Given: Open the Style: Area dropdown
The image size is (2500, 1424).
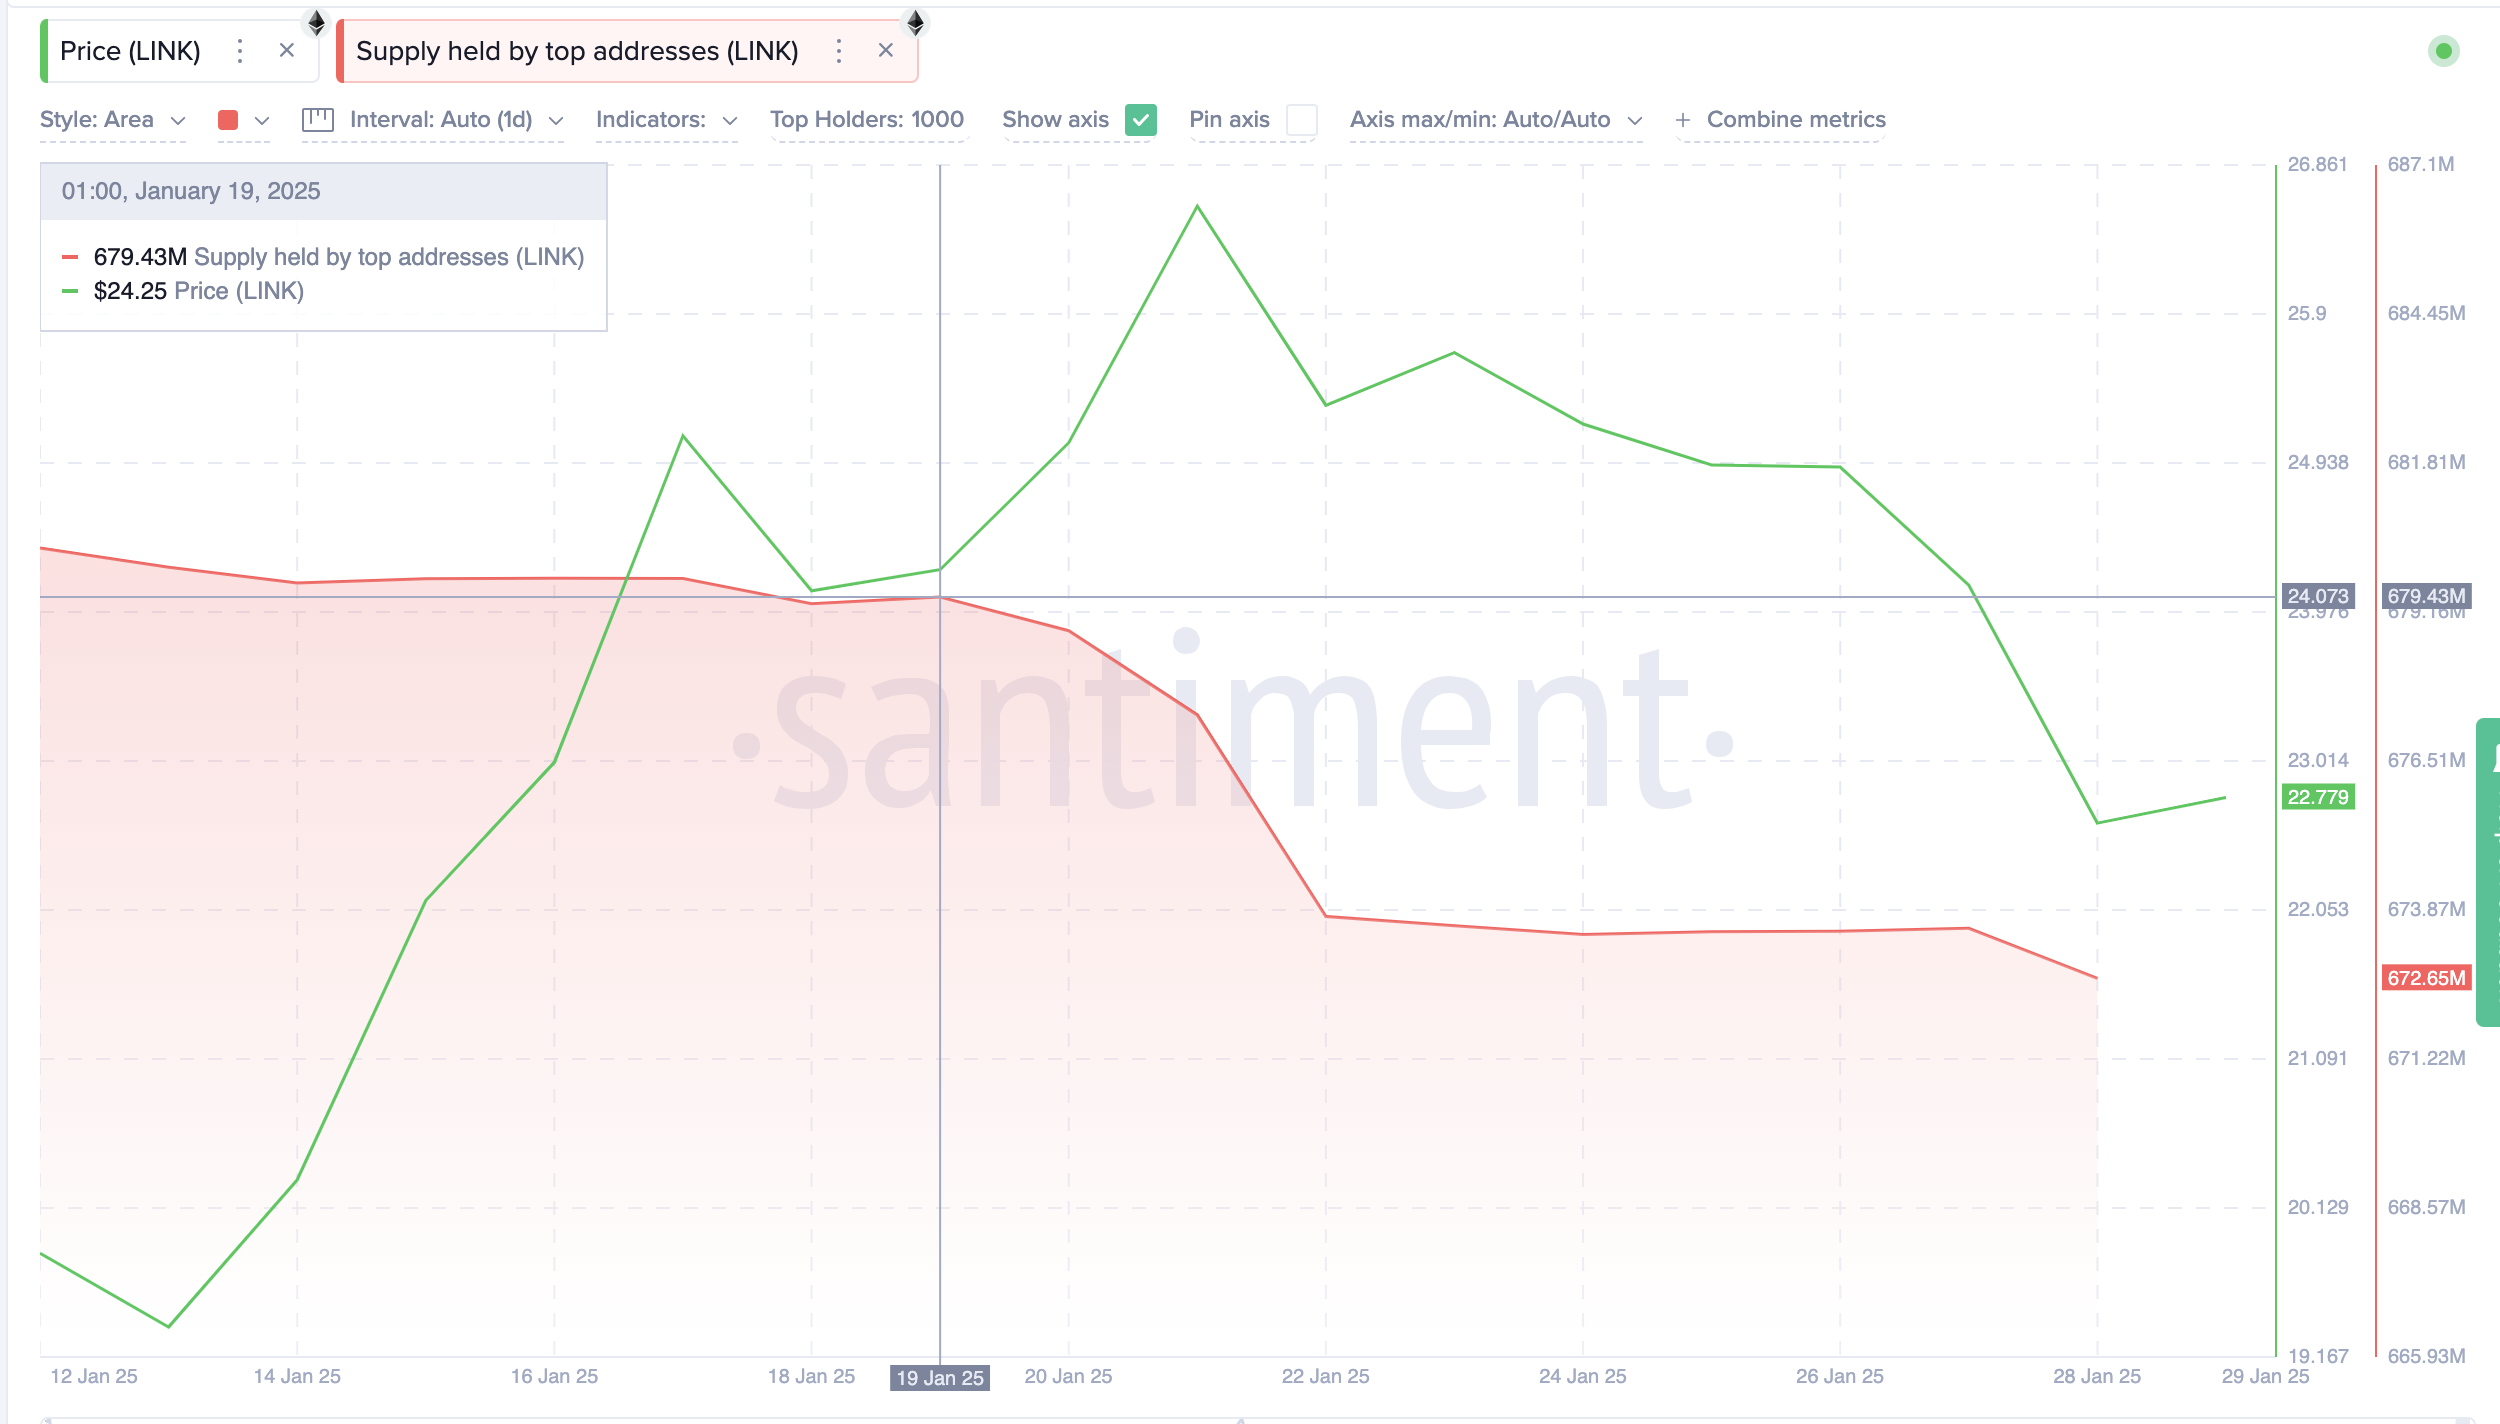Looking at the screenshot, I should [x=113, y=120].
